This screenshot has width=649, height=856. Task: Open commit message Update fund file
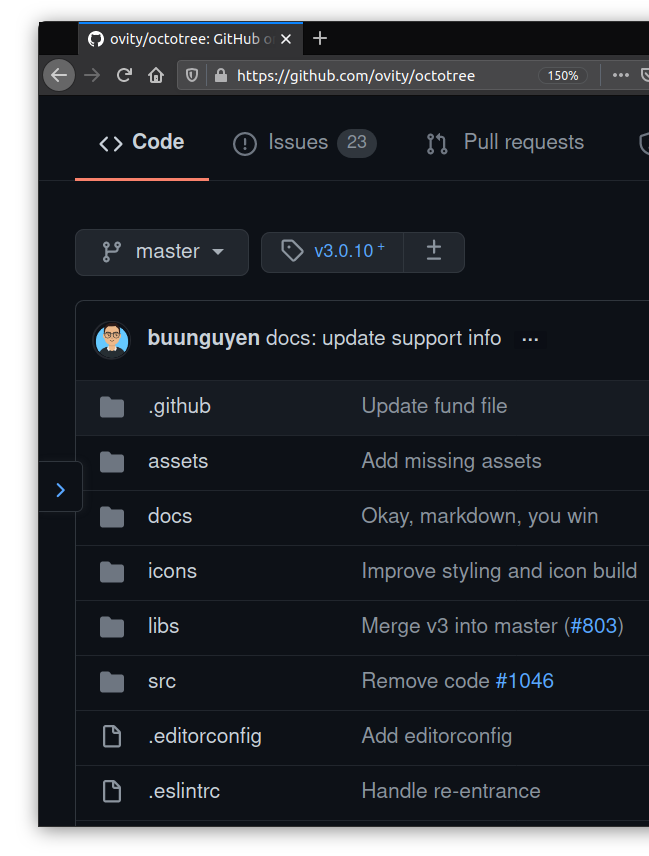(434, 406)
